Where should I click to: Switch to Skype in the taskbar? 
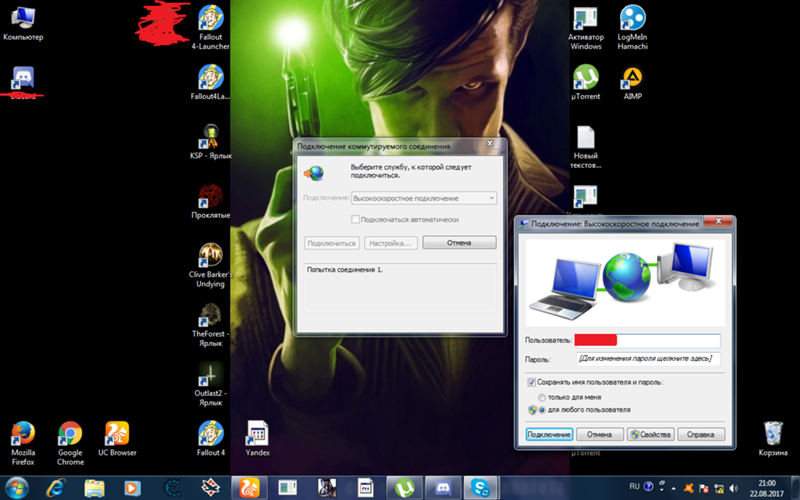481,488
